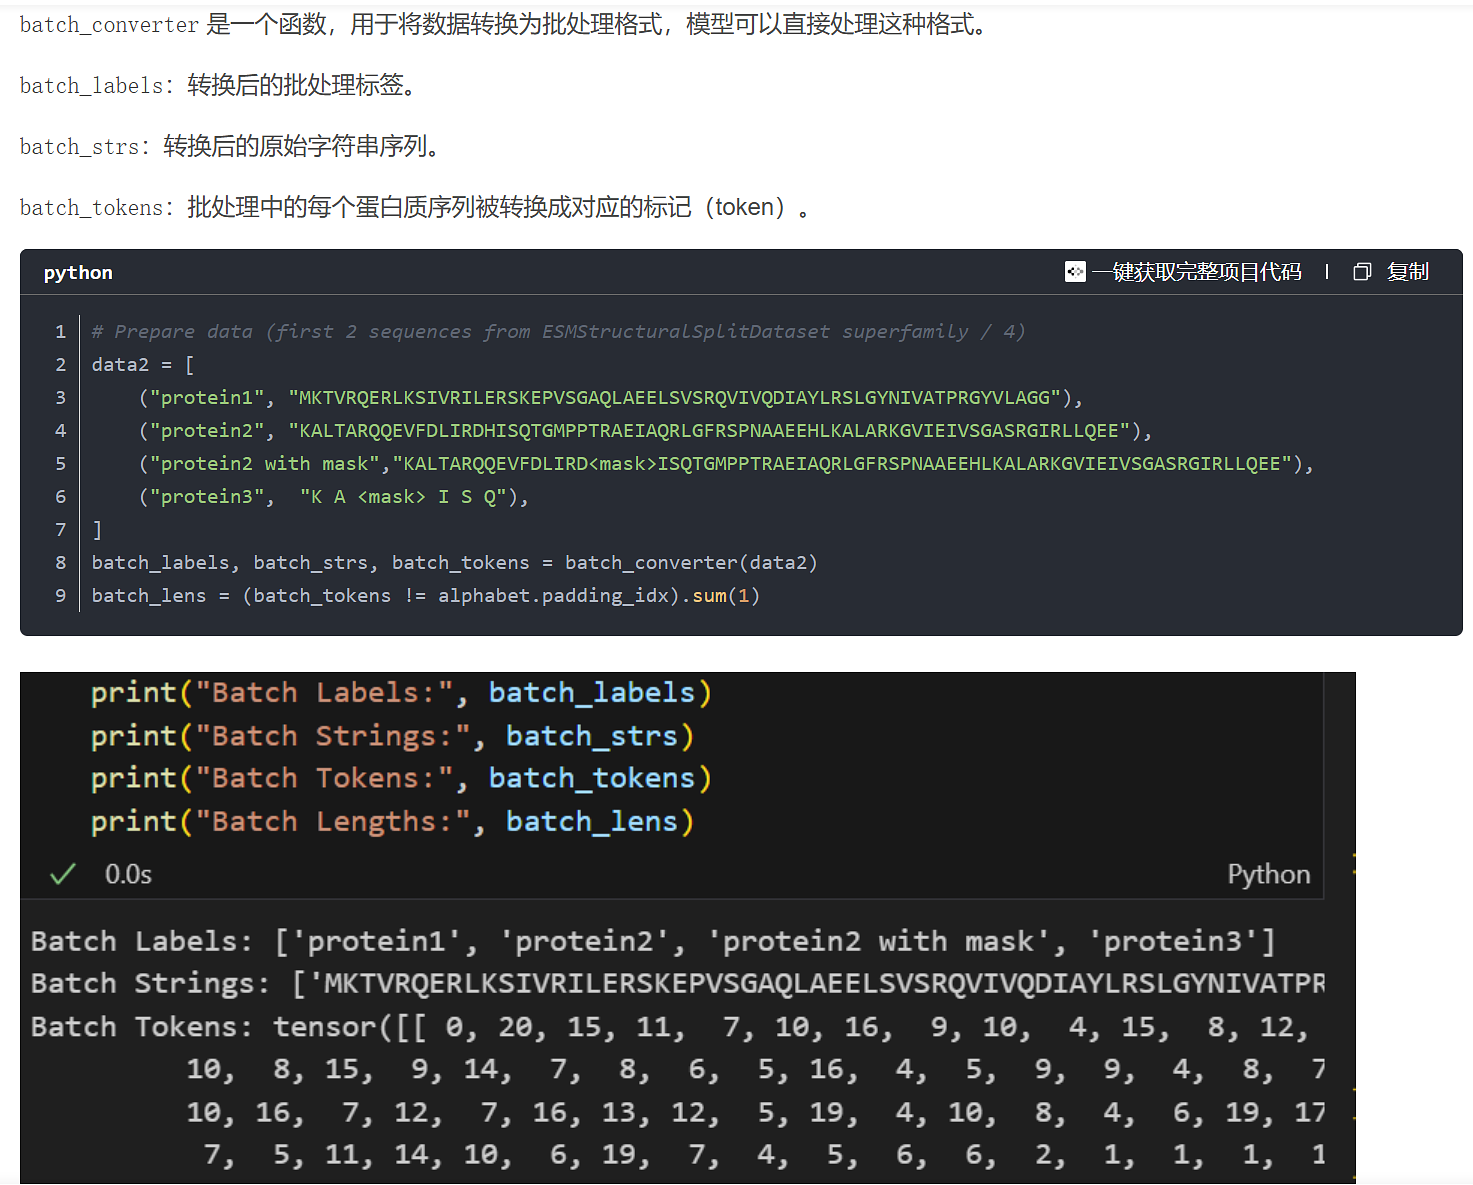Click the batch_converter(data2) call line
This screenshot has height=1185, width=1473.
(454, 563)
